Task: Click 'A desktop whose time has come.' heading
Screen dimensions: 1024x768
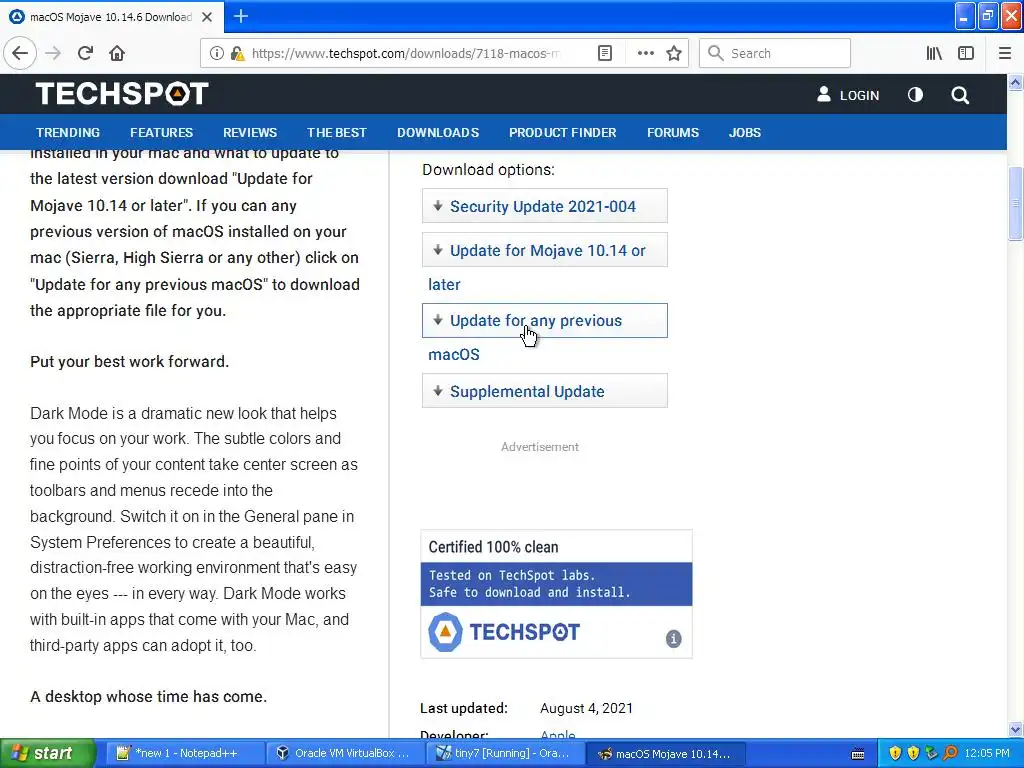Action: (148, 696)
